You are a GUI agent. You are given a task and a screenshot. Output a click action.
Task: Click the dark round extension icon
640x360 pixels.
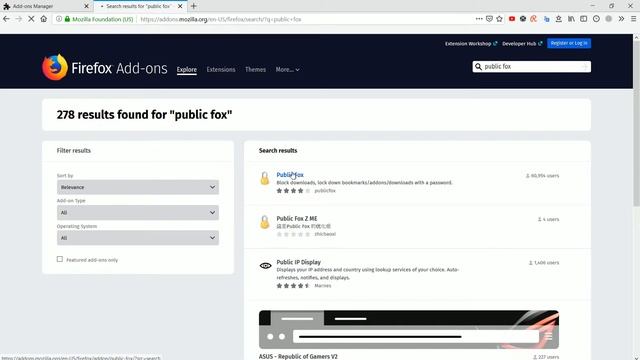pyautogui.click(x=523, y=19)
